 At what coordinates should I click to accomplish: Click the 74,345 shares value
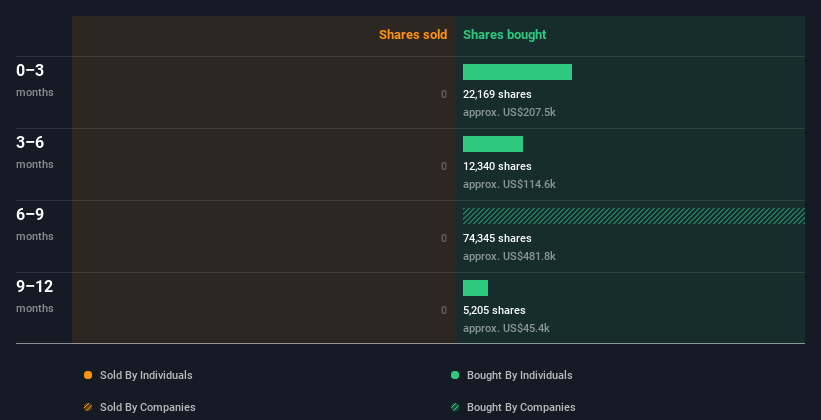click(x=497, y=238)
